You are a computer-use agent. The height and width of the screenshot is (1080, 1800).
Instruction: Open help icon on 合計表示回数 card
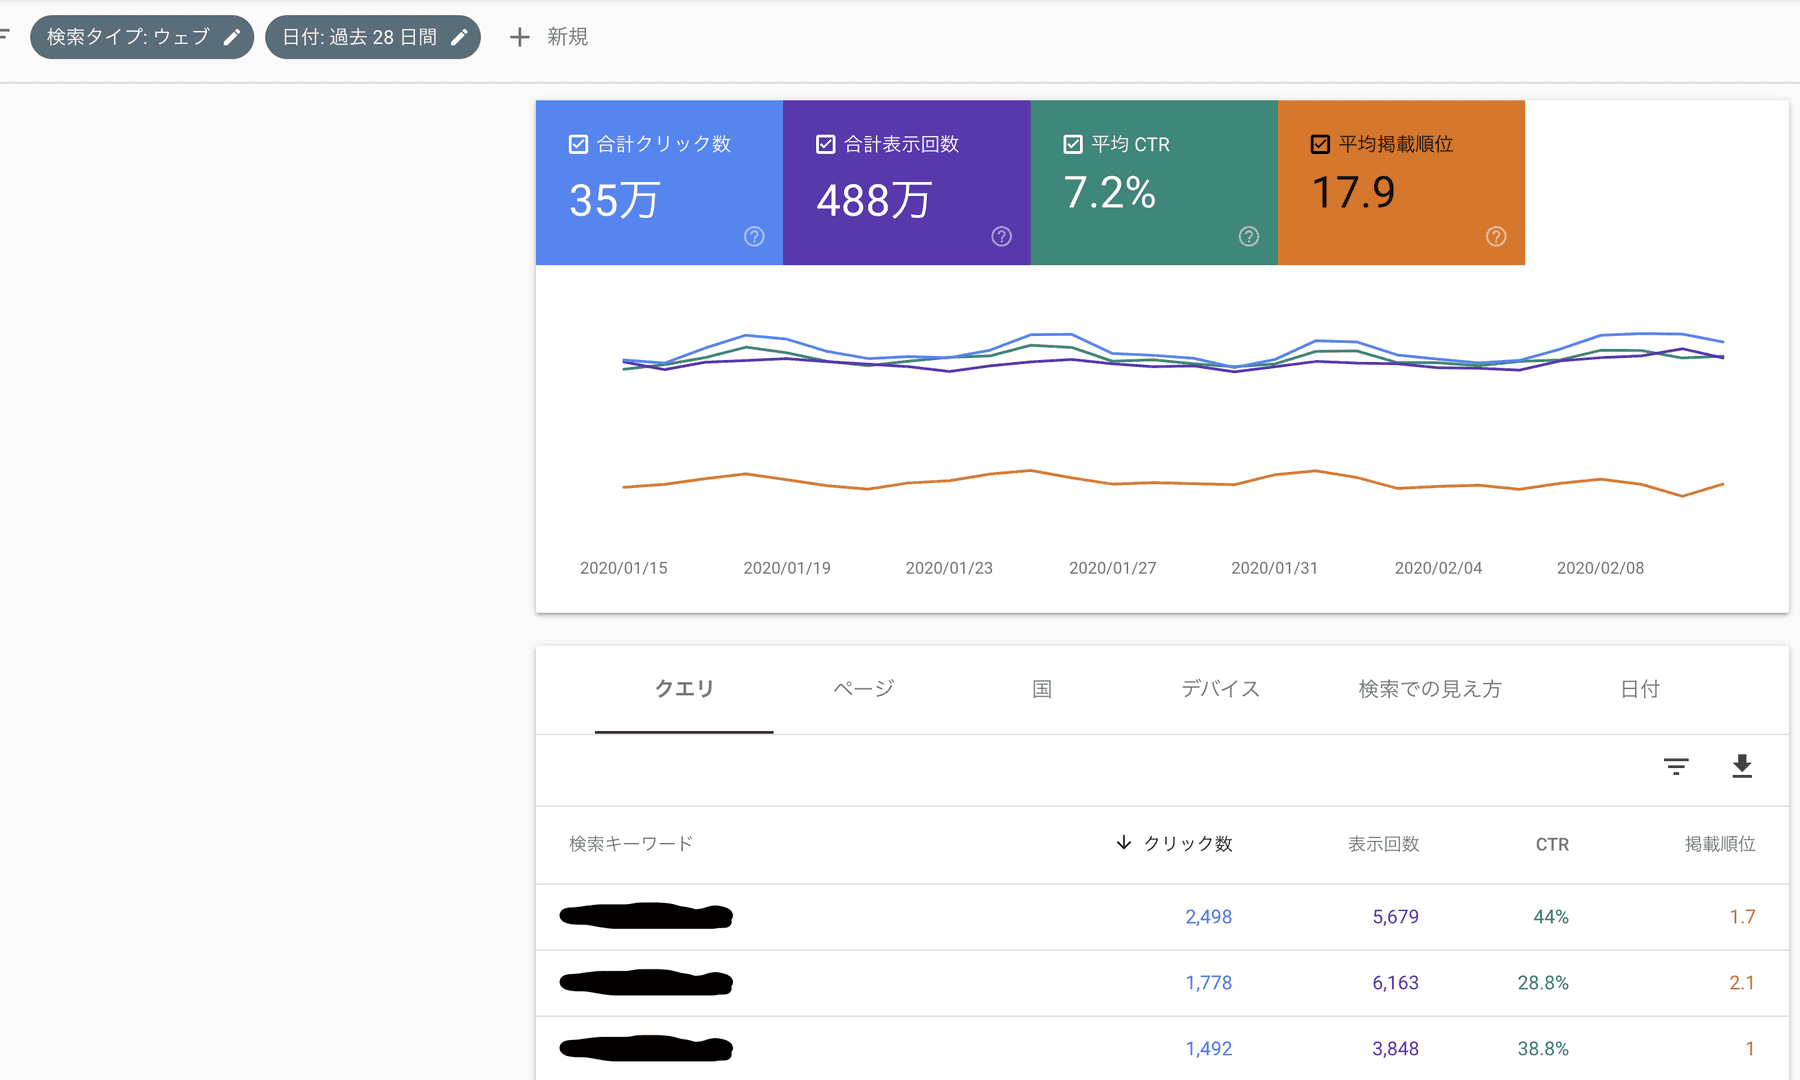pyautogui.click(x=1001, y=236)
